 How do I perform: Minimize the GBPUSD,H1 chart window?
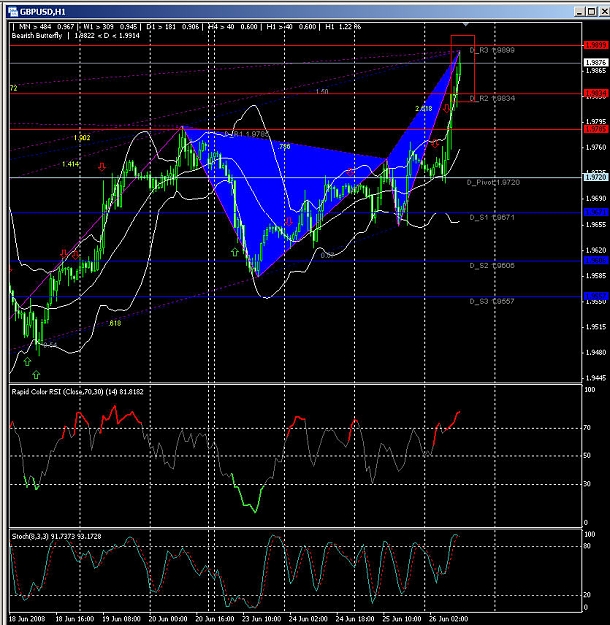click(x=579, y=12)
